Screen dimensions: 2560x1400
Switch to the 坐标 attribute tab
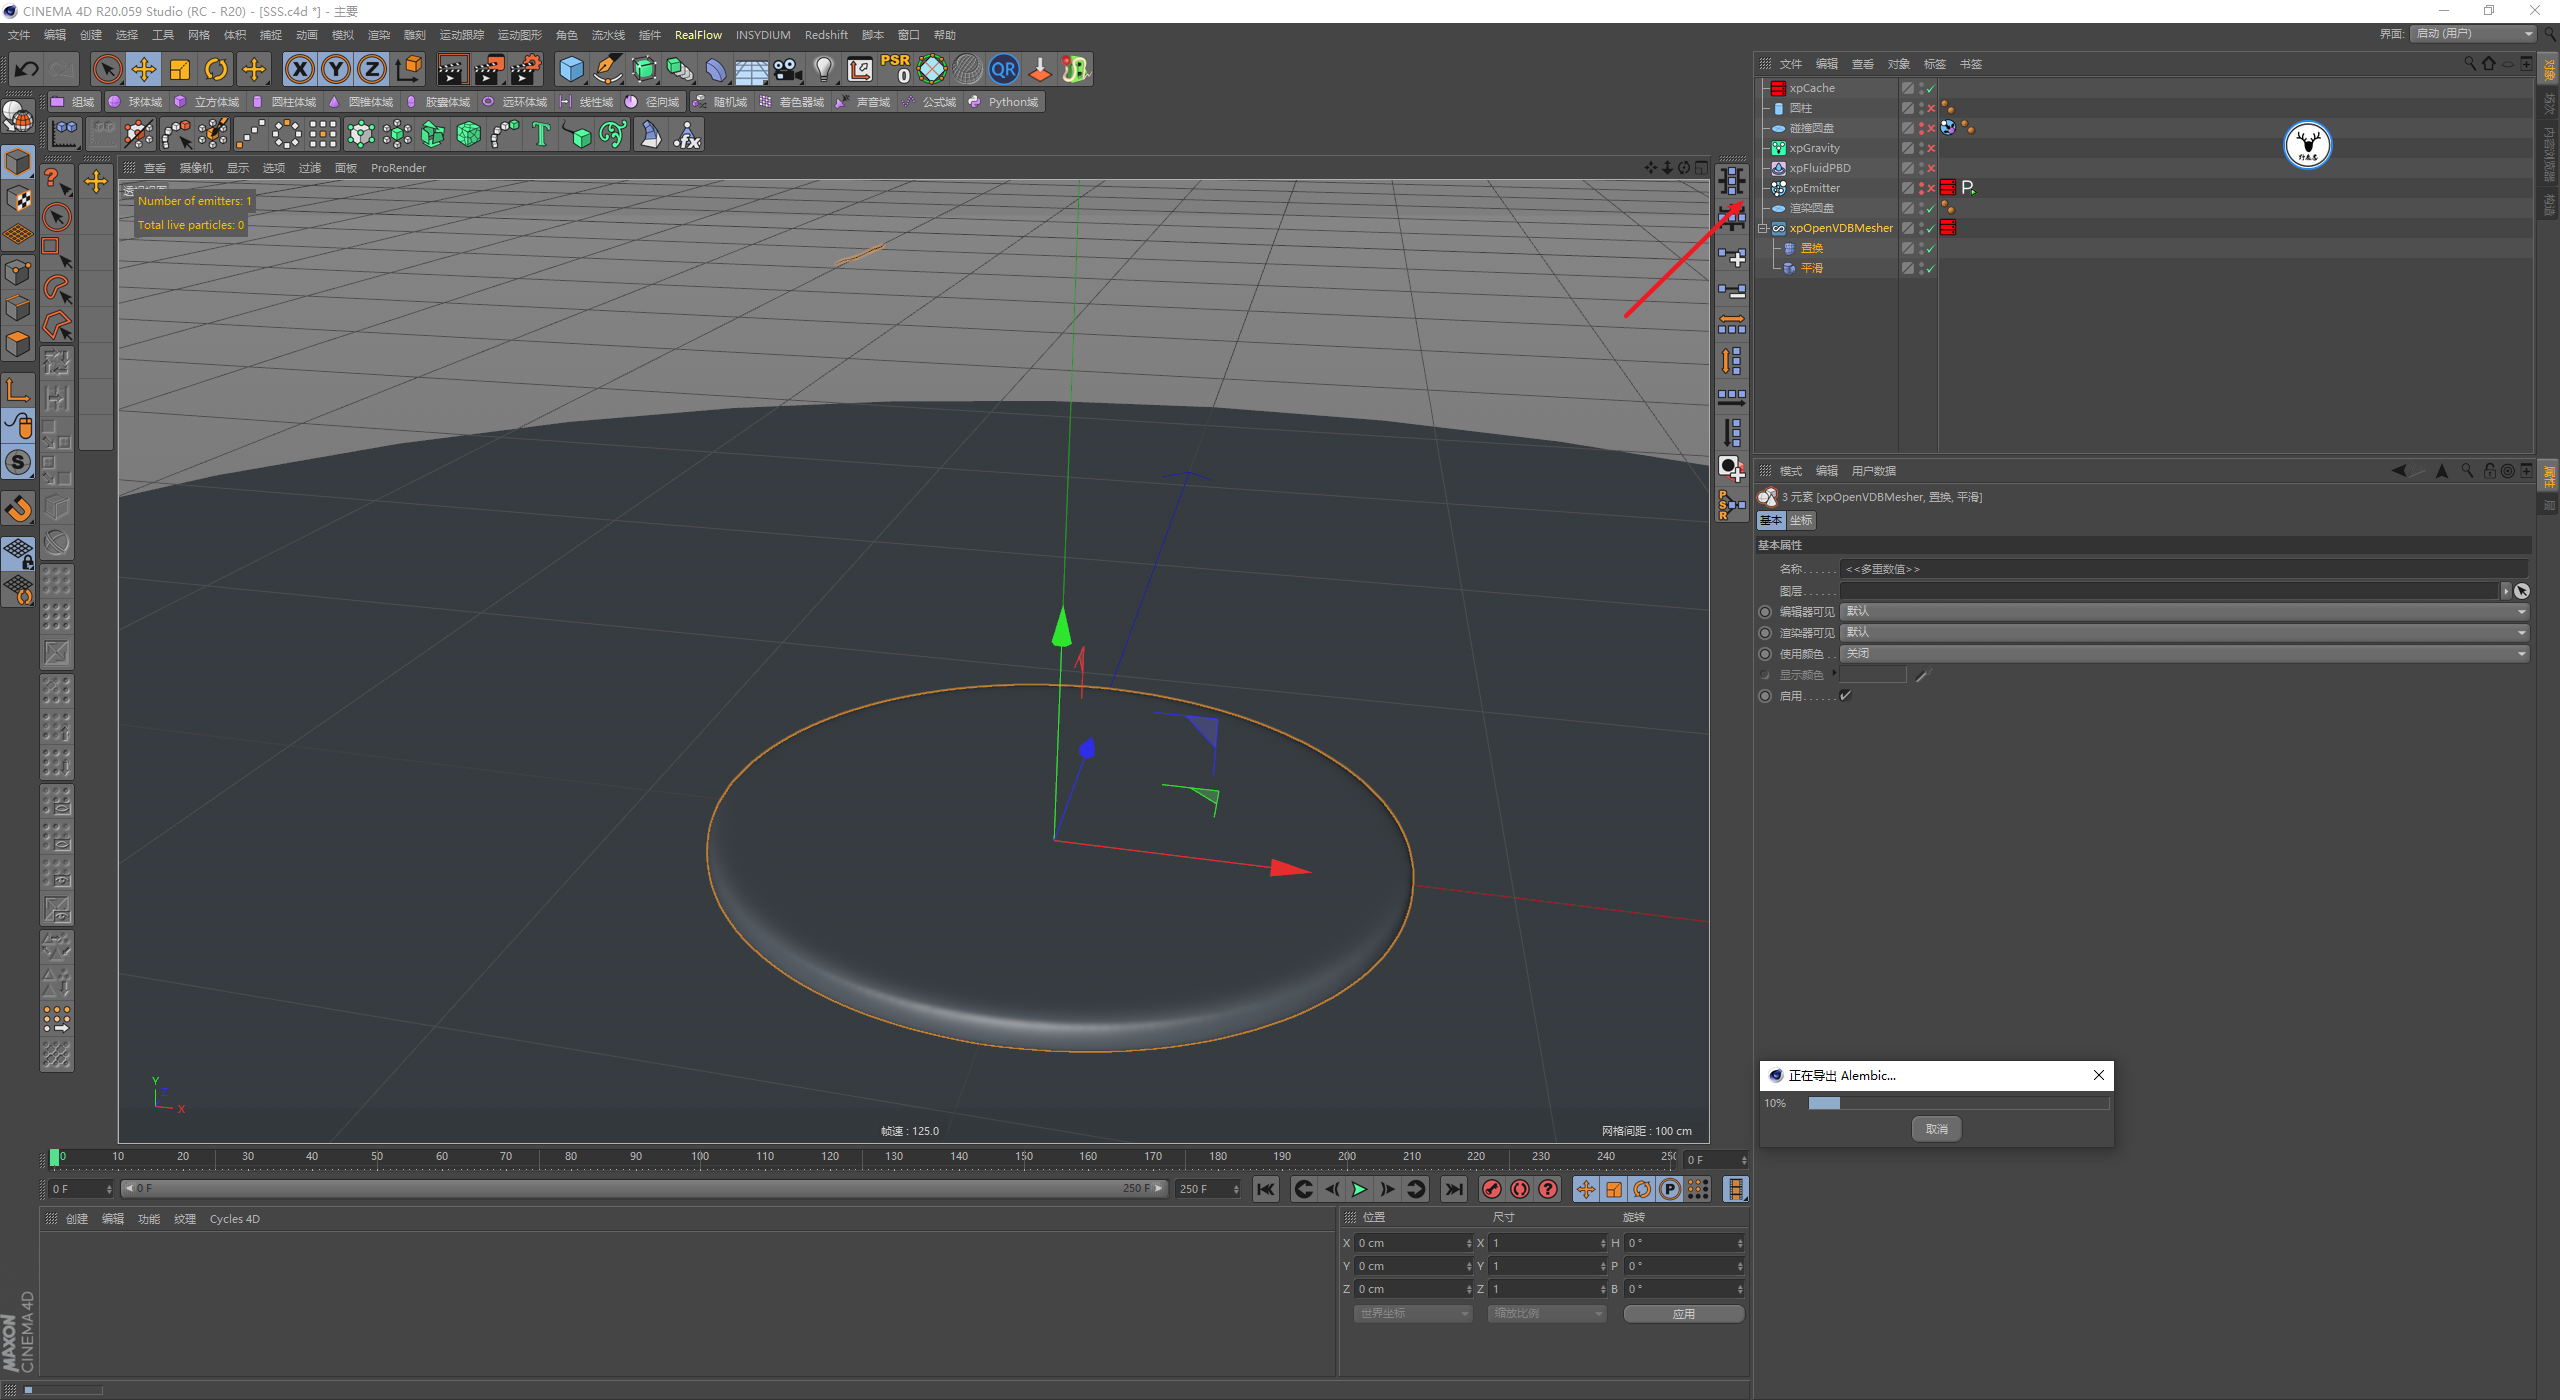coord(1801,521)
